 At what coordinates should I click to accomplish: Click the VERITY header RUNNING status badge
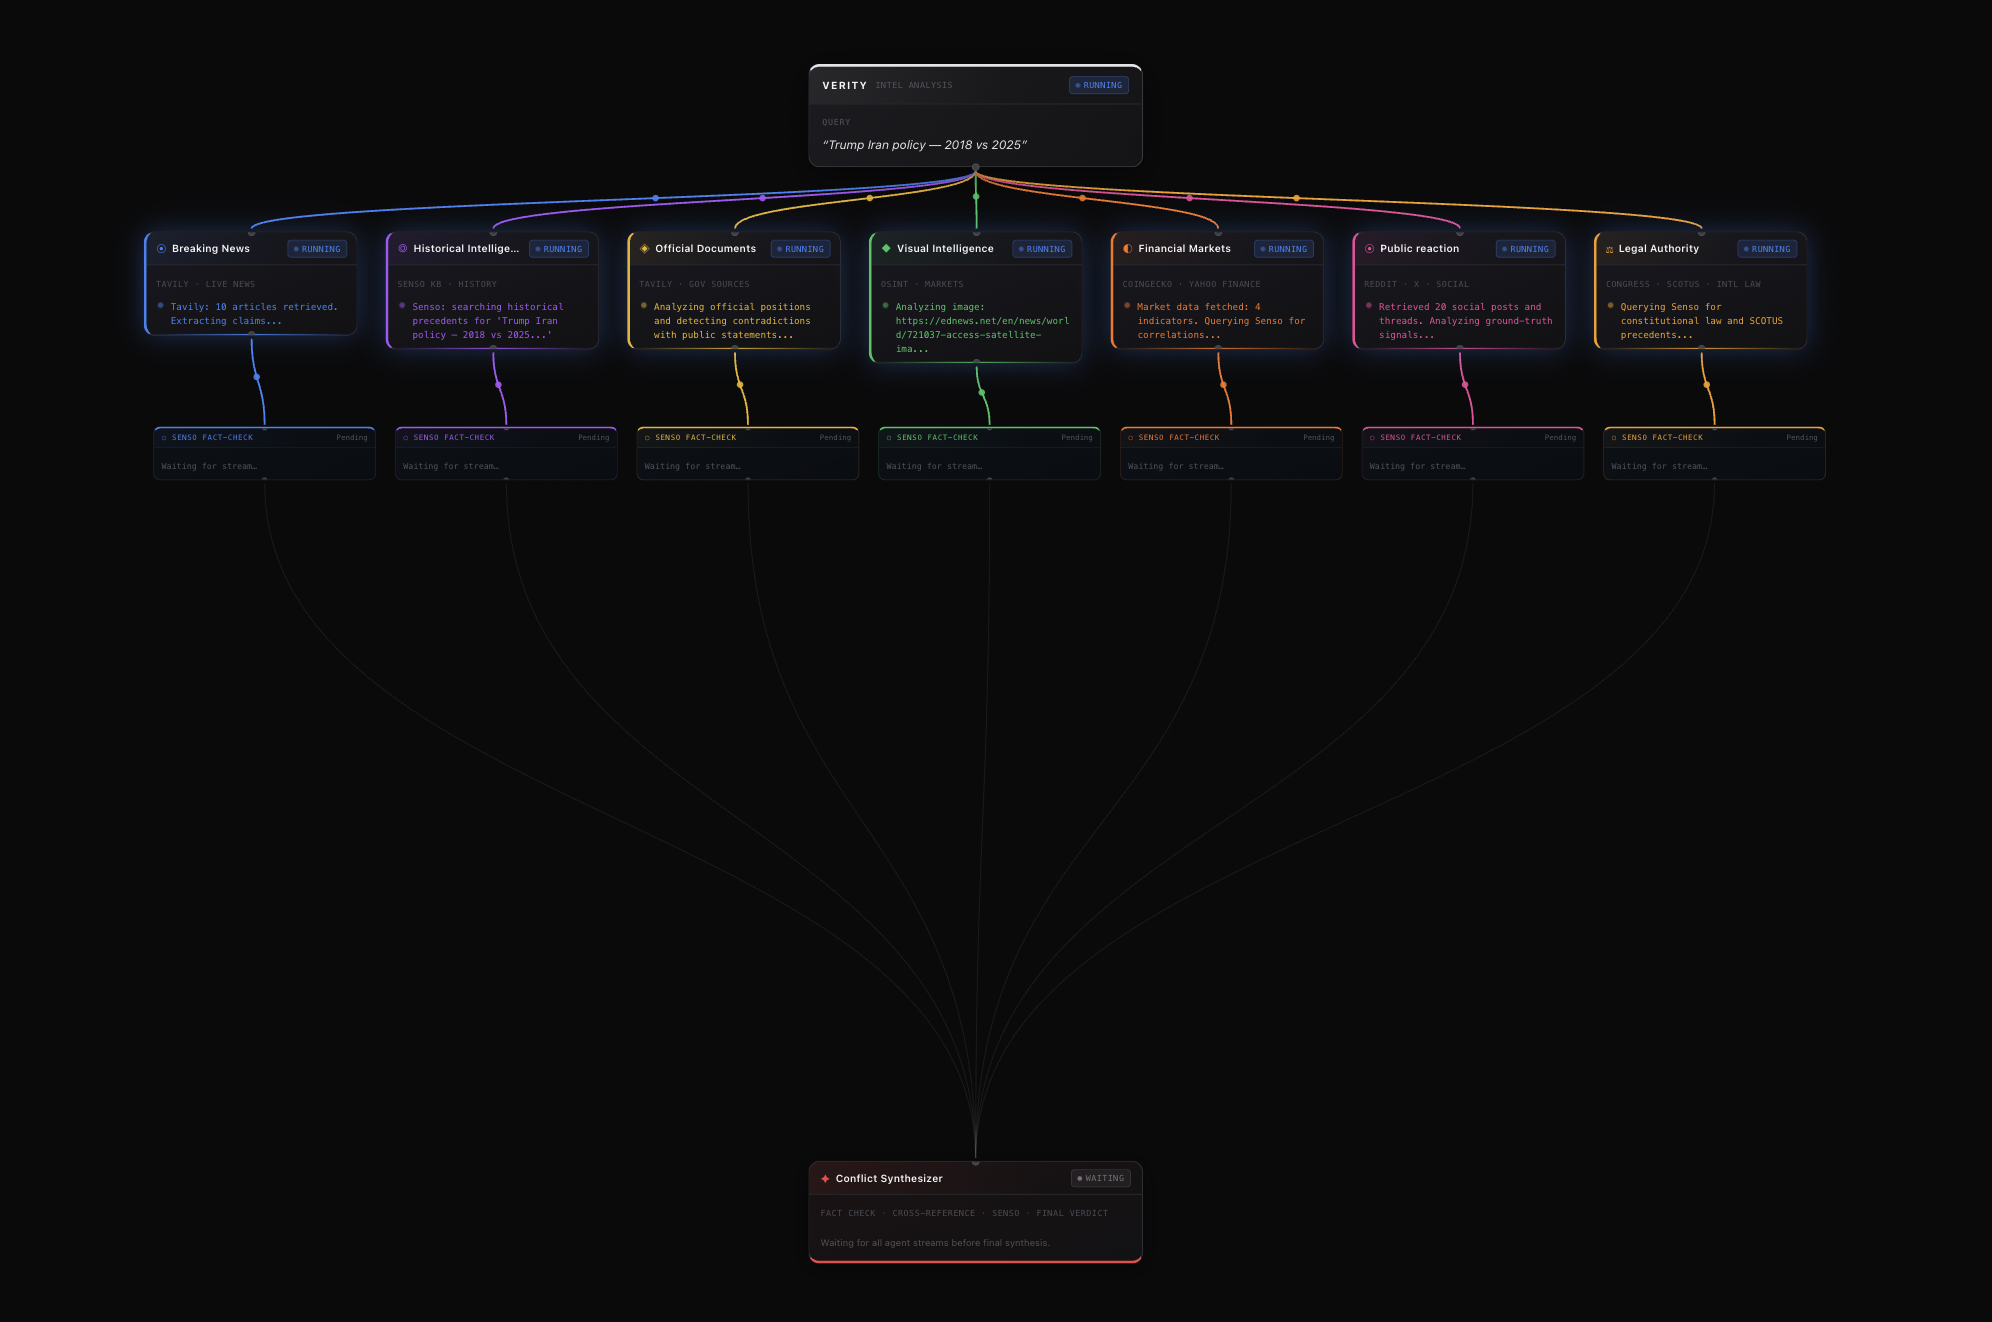pyautogui.click(x=1098, y=85)
